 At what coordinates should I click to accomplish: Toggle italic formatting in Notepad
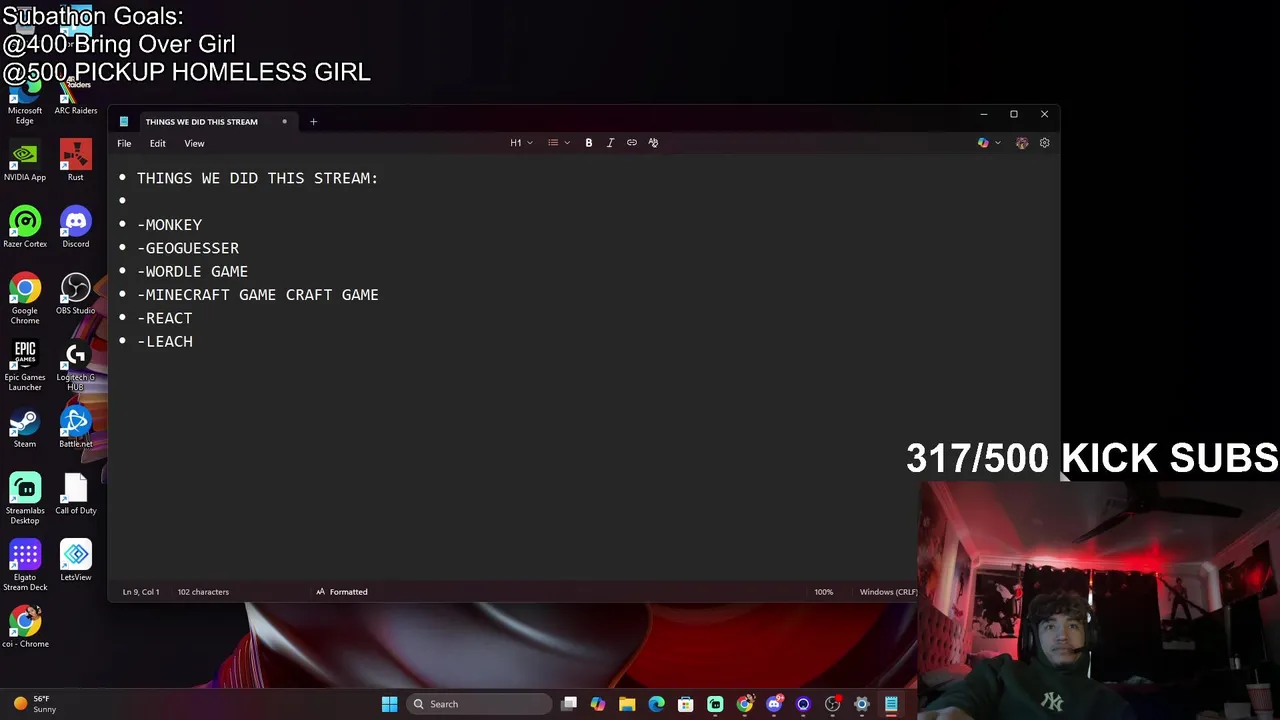[x=610, y=143]
